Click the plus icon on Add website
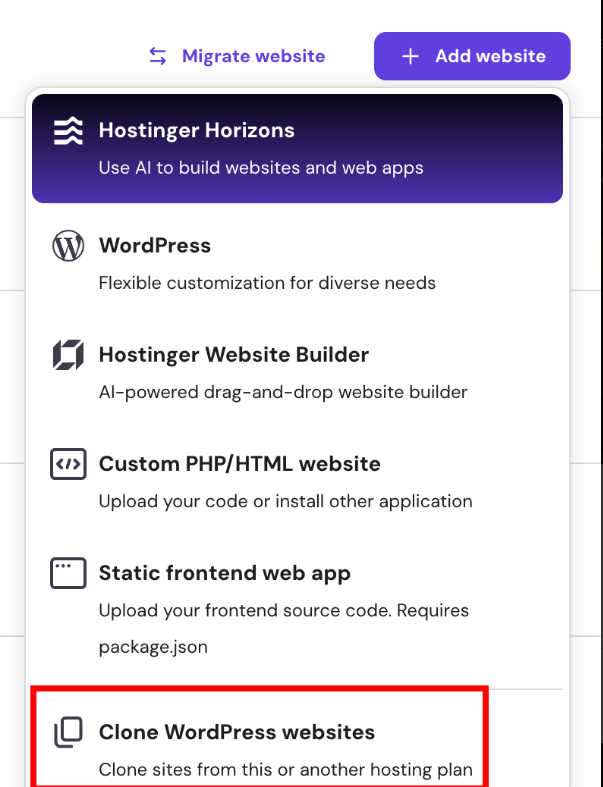 pyautogui.click(x=410, y=56)
